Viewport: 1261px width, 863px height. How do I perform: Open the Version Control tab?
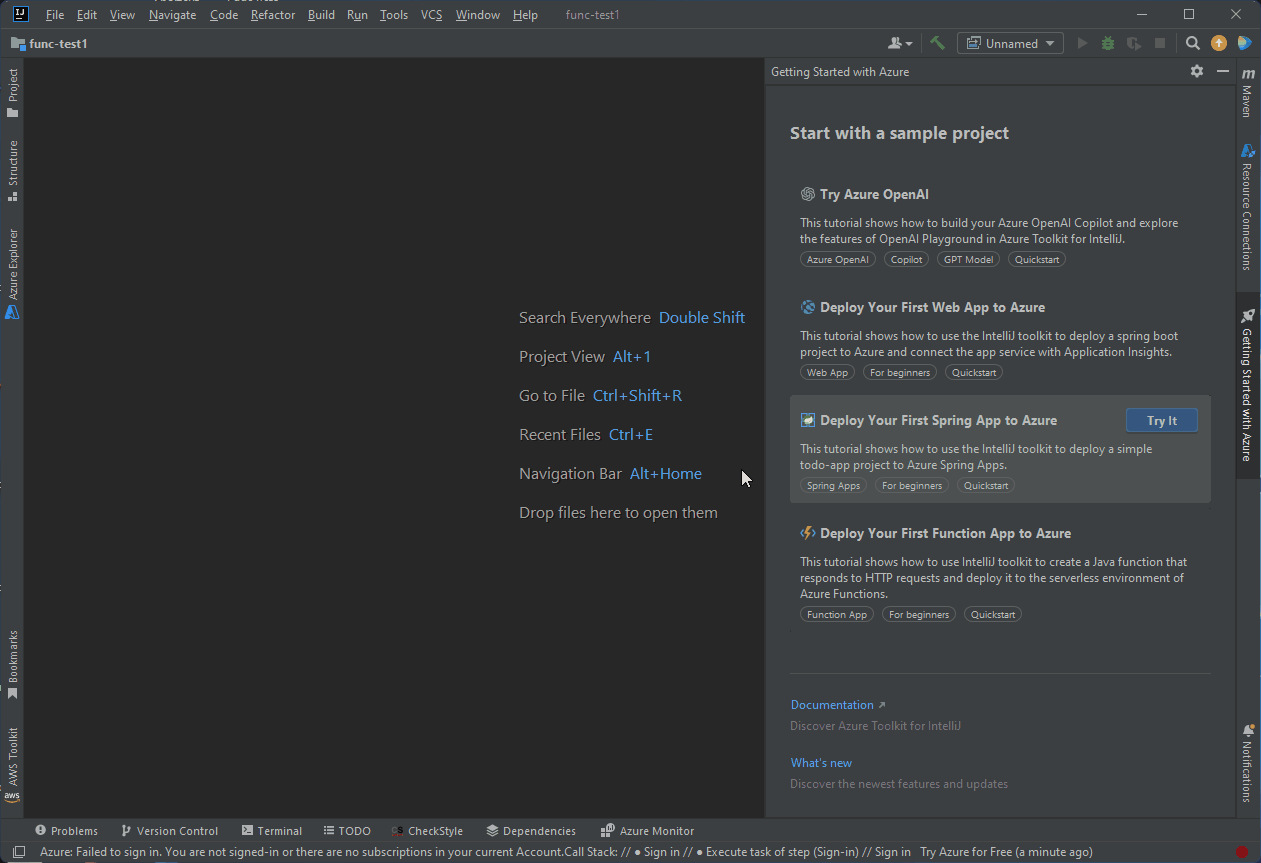(x=169, y=831)
